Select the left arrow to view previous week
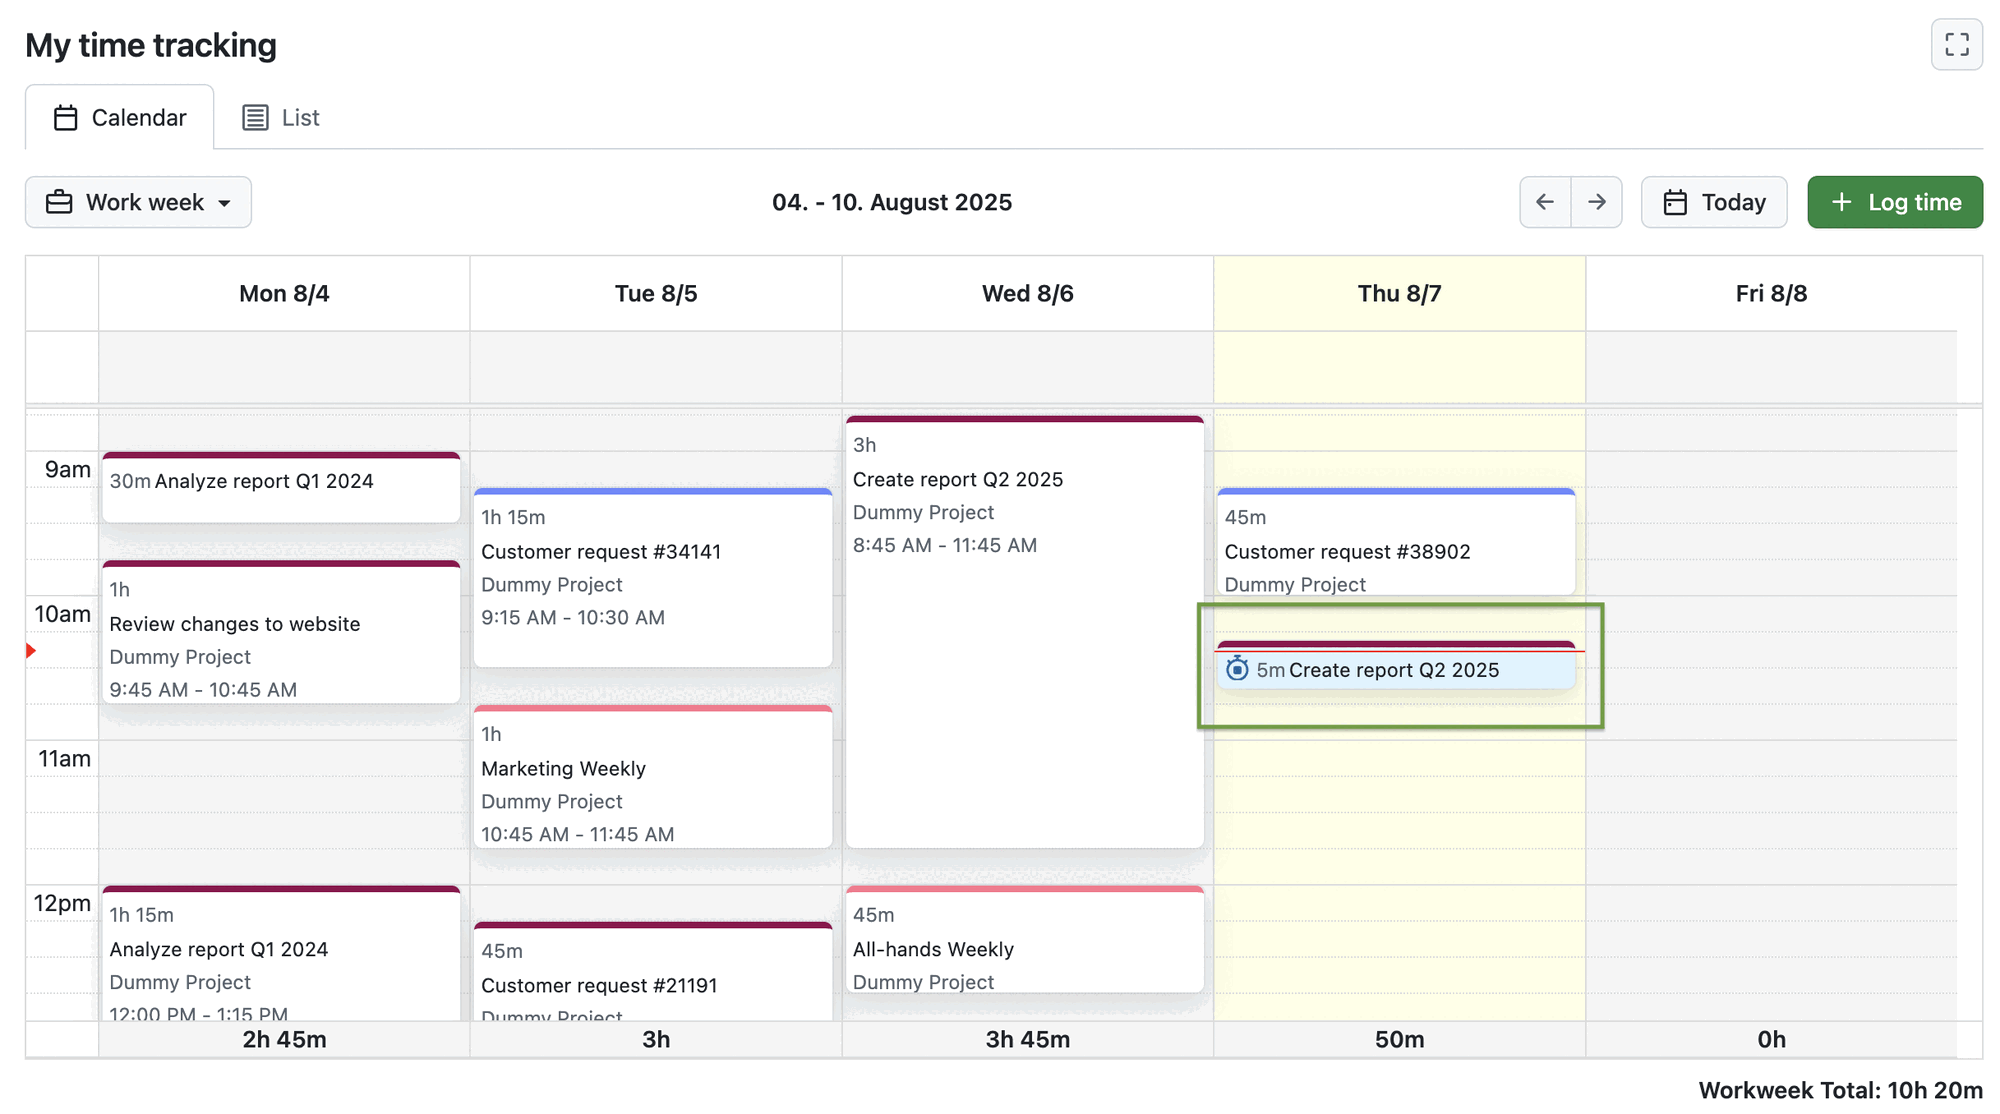The height and width of the screenshot is (1114, 2000). (x=1544, y=202)
